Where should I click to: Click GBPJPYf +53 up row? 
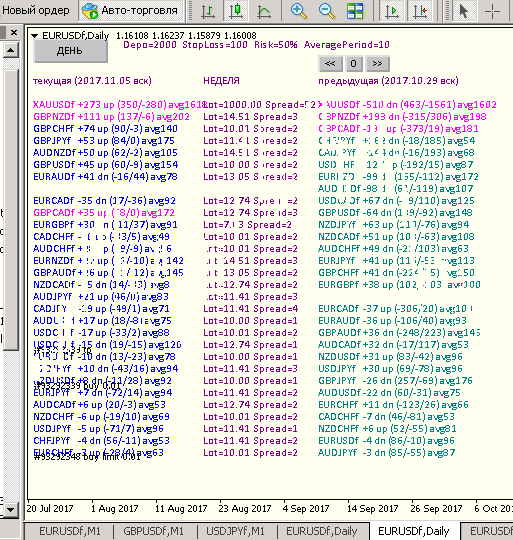104,141
